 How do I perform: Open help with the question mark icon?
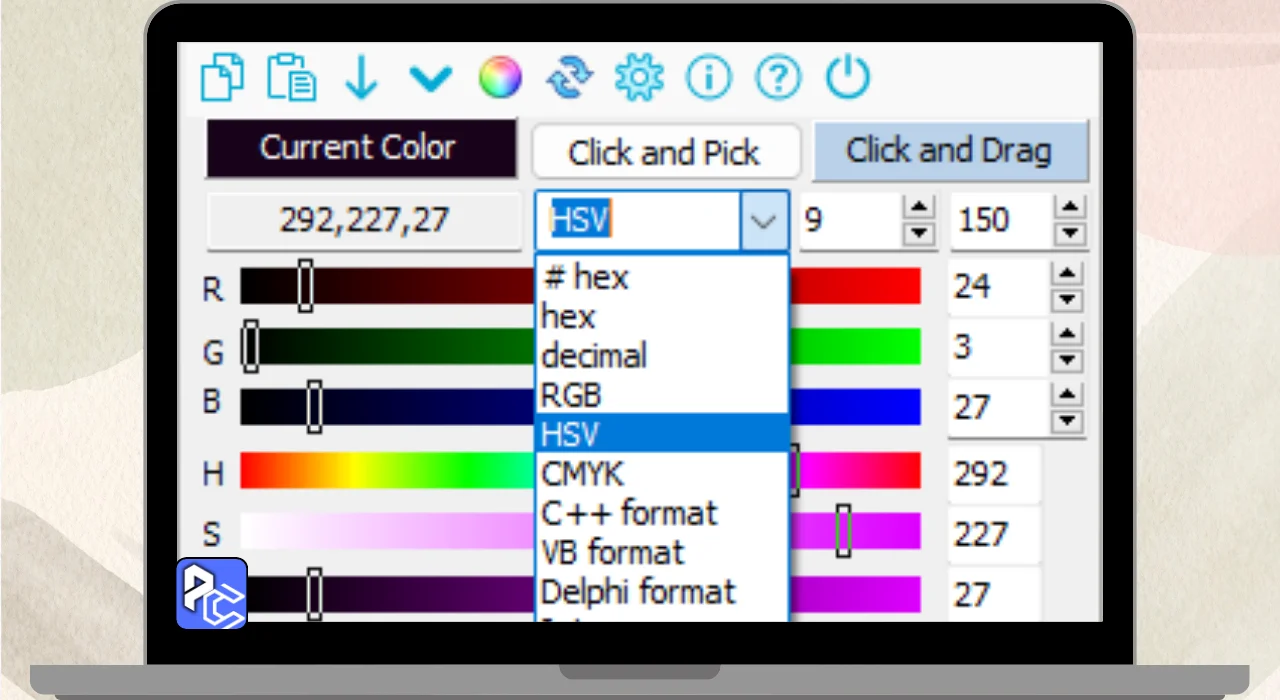(x=779, y=78)
